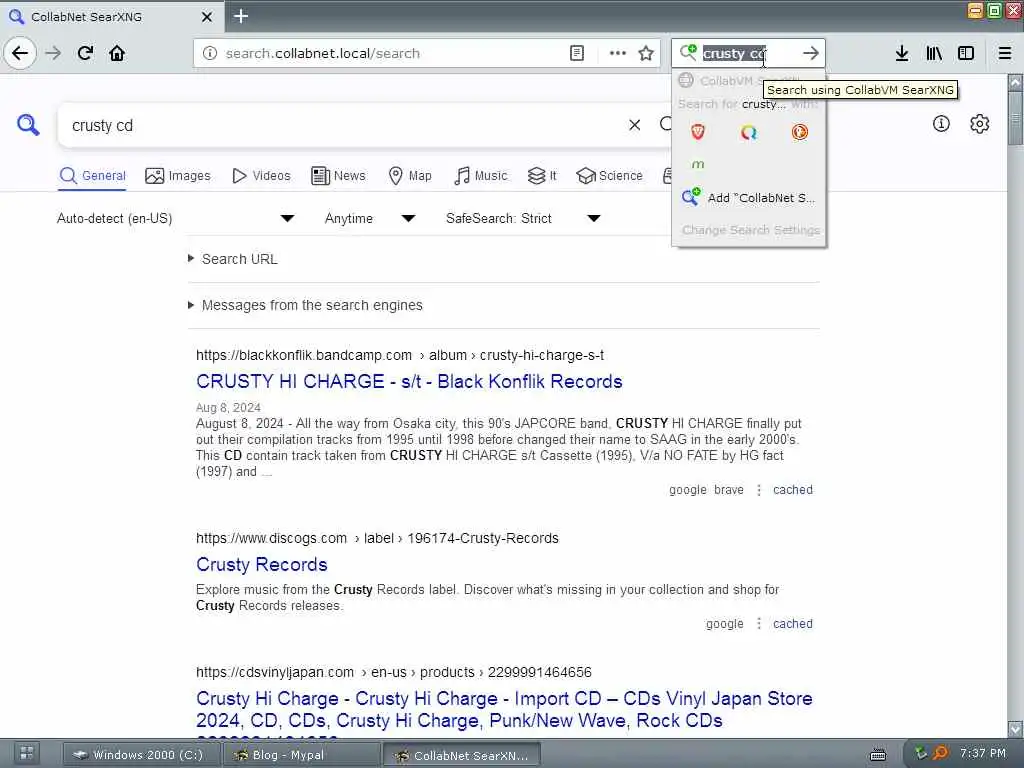The height and width of the screenshot is (768, 1024).
Task: Choose the CollabVM suggestion entry in popup
Action: point(748,80)
